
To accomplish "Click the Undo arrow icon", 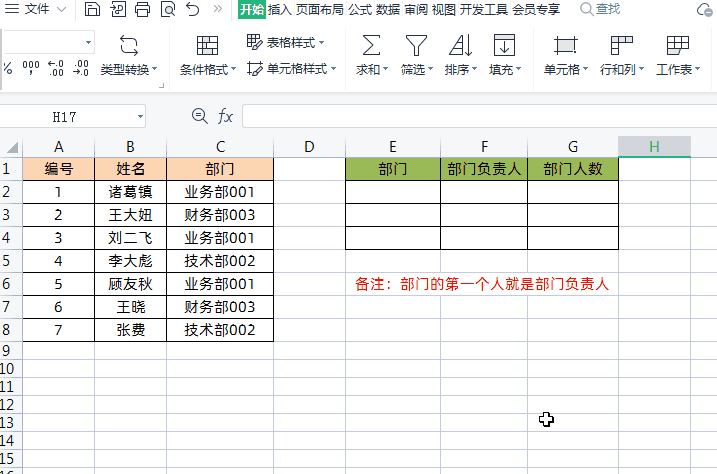I will click(x=192, y=10).
